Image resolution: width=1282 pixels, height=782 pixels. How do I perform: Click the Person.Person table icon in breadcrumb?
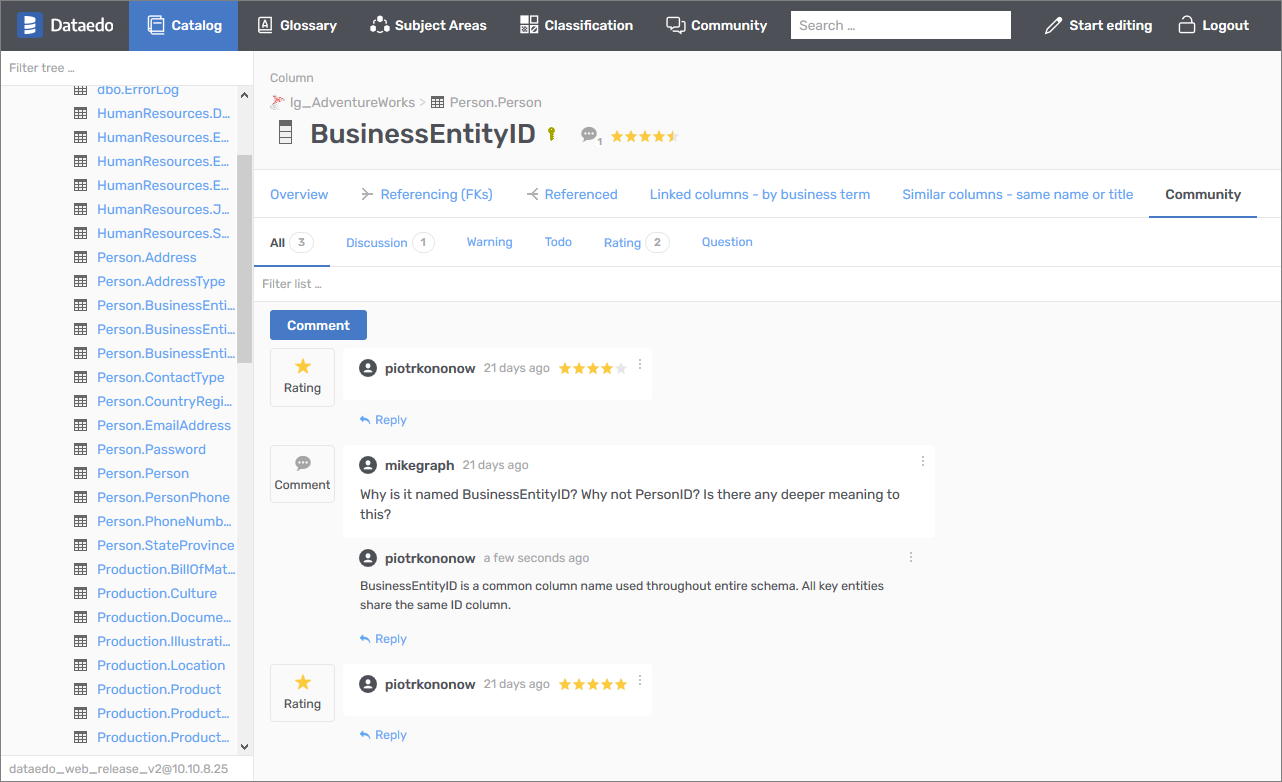[437, 102]
